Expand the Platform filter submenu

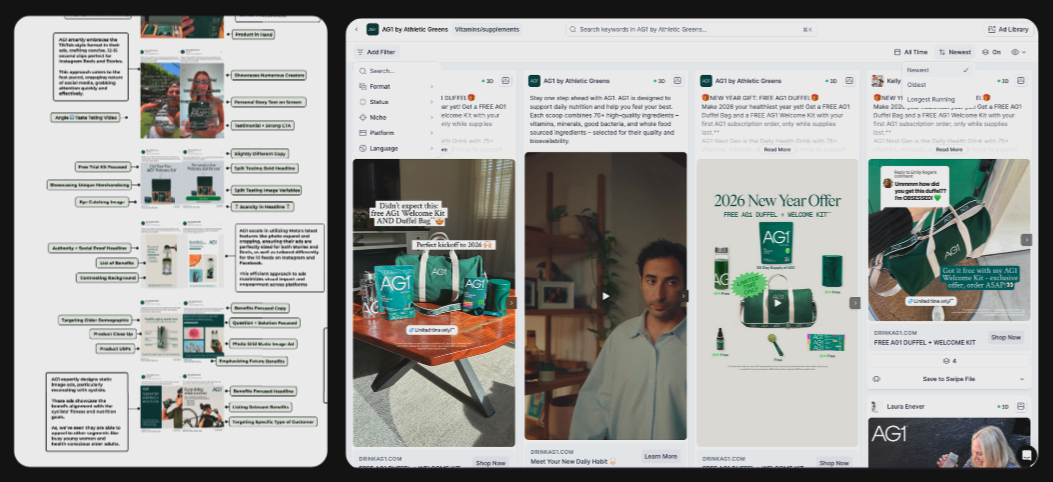click(396, 132)
